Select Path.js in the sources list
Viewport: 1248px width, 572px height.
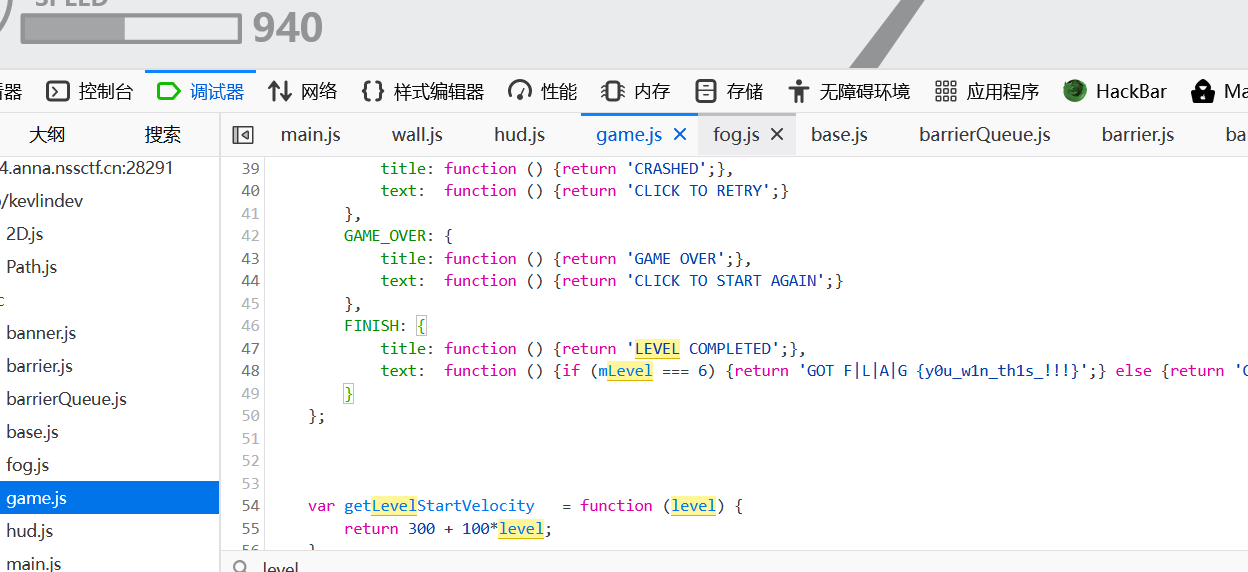coord(31,267)
